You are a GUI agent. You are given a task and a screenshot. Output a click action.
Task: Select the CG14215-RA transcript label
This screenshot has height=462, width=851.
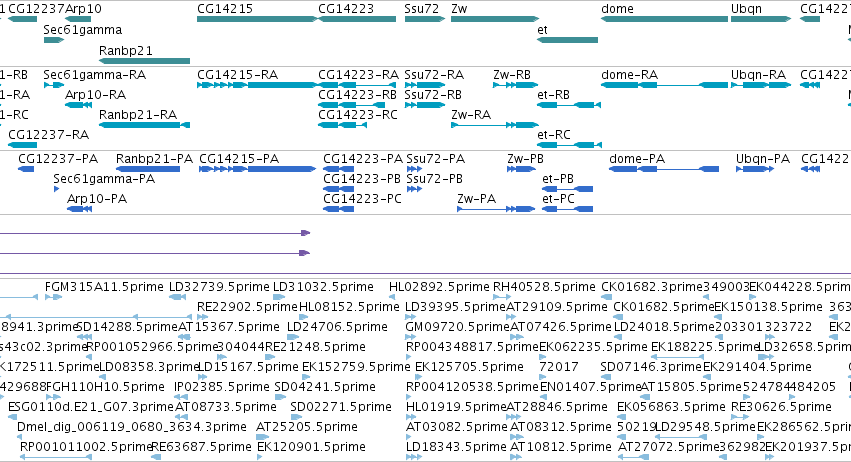237,74
